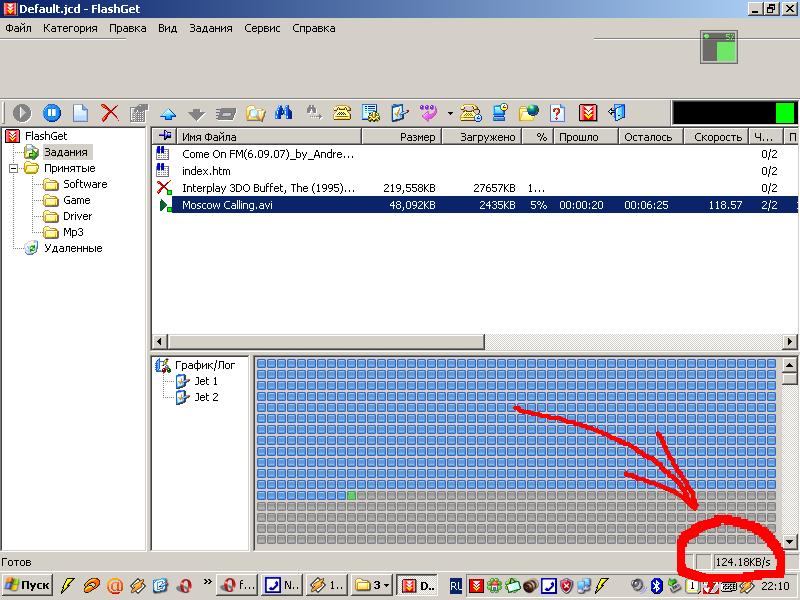Click the telephone with clock toolbar icon
The image size is (800, 600).
(x=470, y=113)
